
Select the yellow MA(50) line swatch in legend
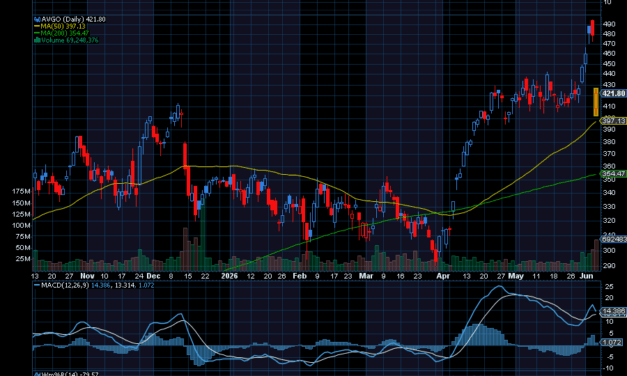click(x=37, y=26)
